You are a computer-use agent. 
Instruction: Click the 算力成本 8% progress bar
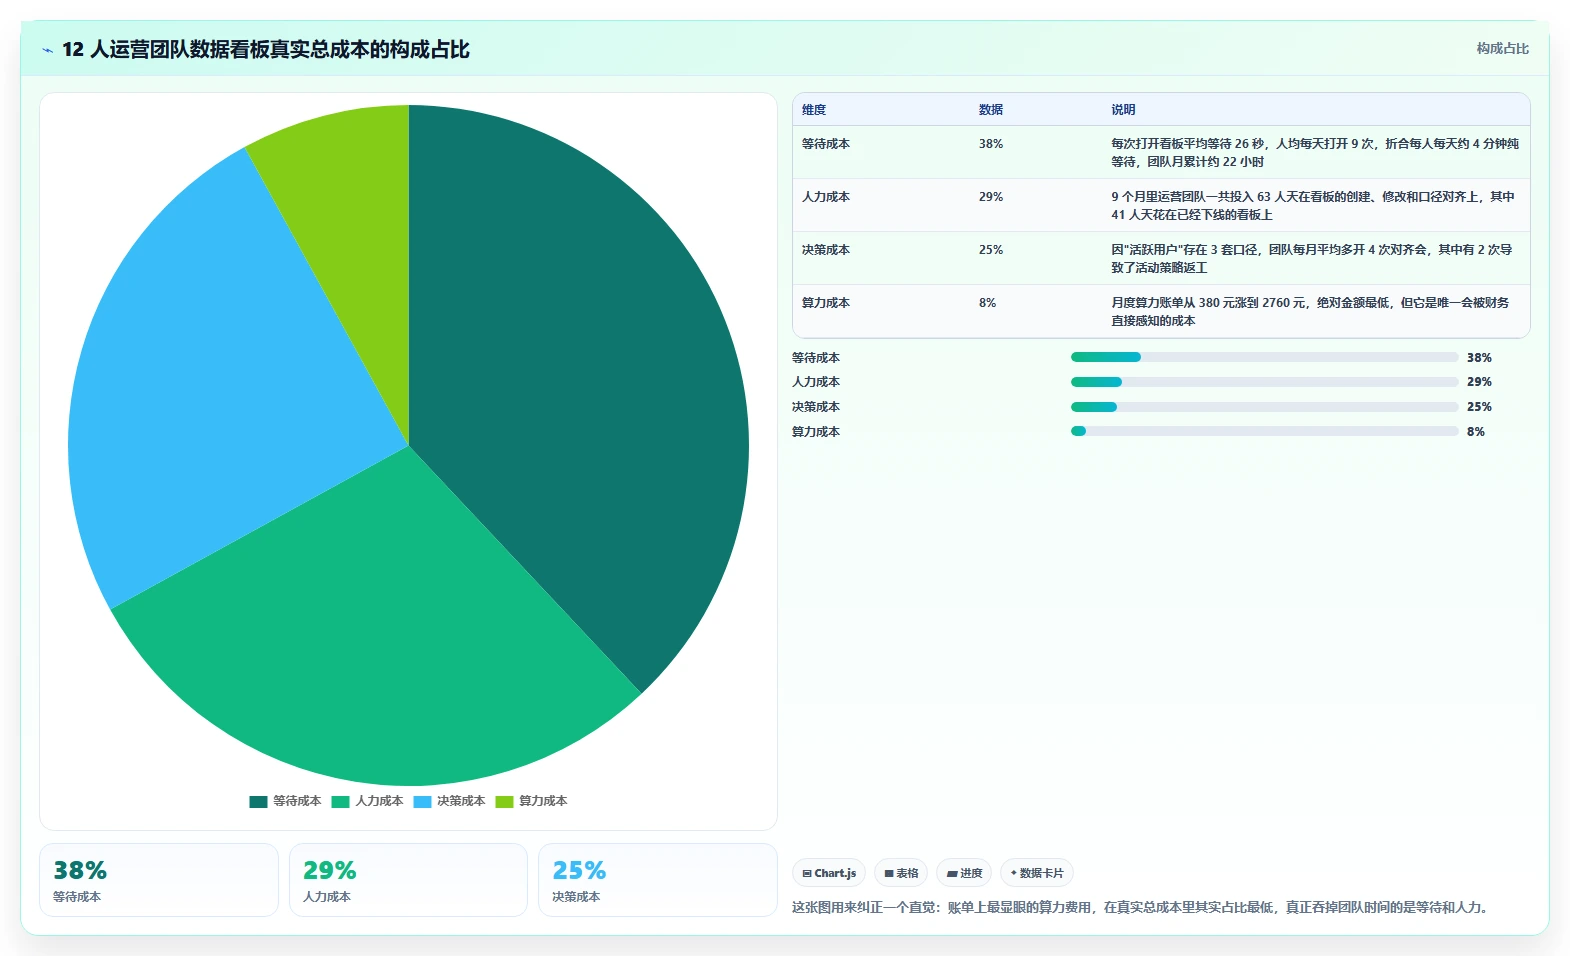pos(1264,431)
